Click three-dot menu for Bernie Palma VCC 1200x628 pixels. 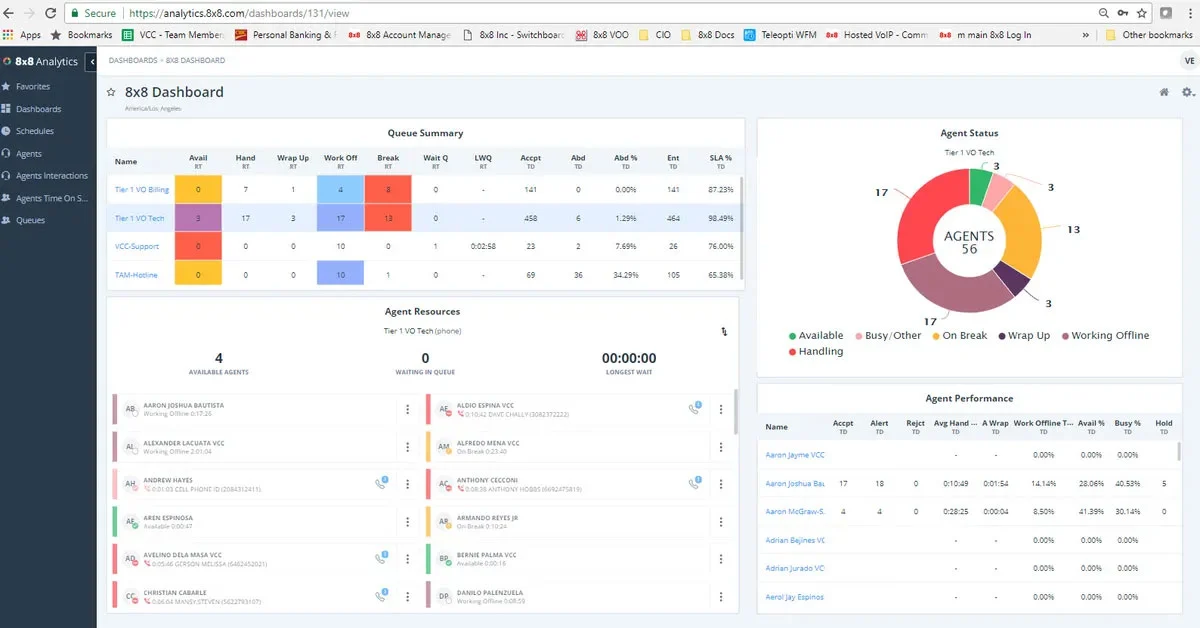coord(721,558)
